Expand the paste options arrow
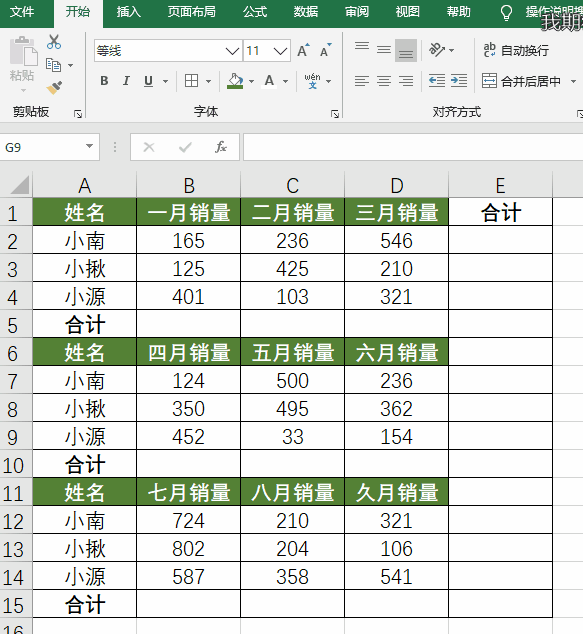The width and height of the screenshot is (583, 634). click(x=23, y=90)
